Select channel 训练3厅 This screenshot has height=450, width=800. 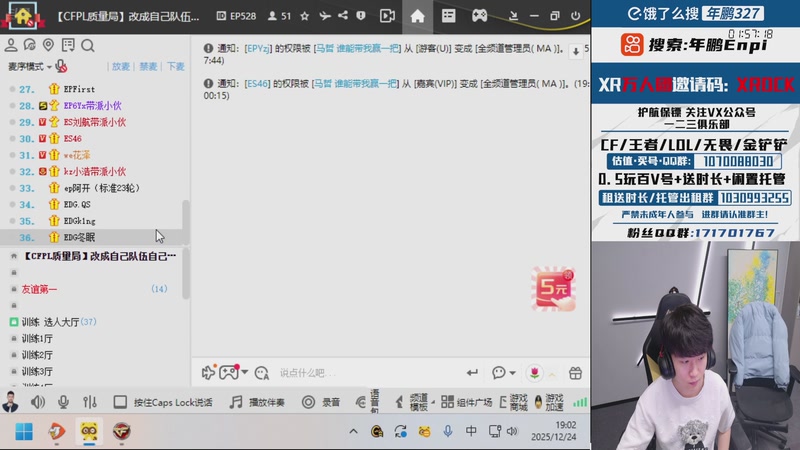37,371
